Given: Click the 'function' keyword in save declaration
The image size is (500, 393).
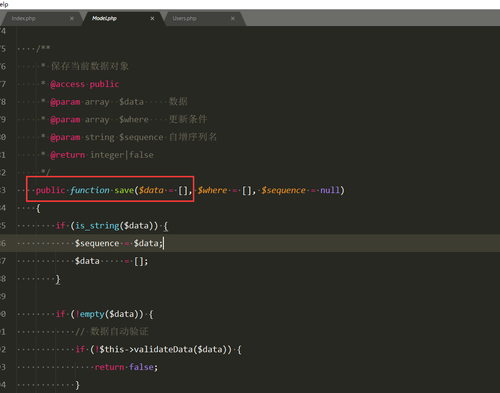Looking at the screenshot, I should tap(90, 190).
